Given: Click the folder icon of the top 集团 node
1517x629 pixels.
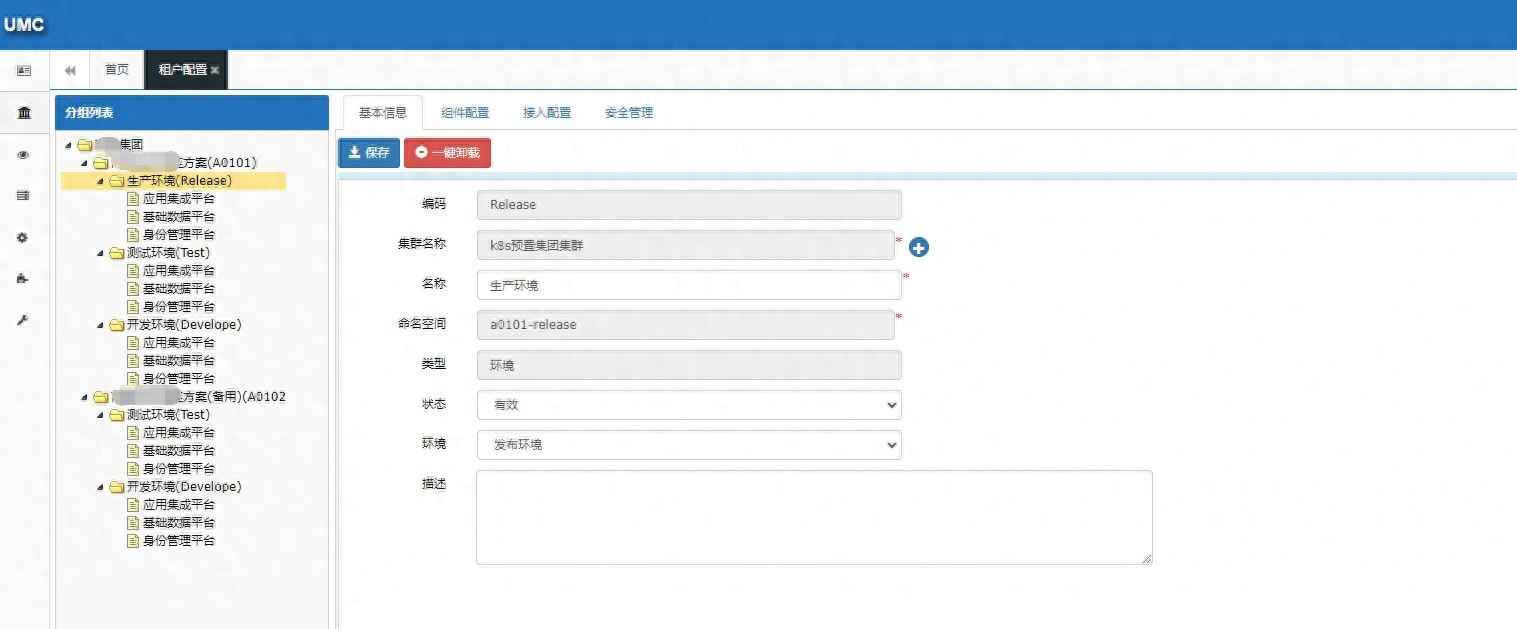Looking at the screenshot, I should pyautogui.click(x=85, y=145).
